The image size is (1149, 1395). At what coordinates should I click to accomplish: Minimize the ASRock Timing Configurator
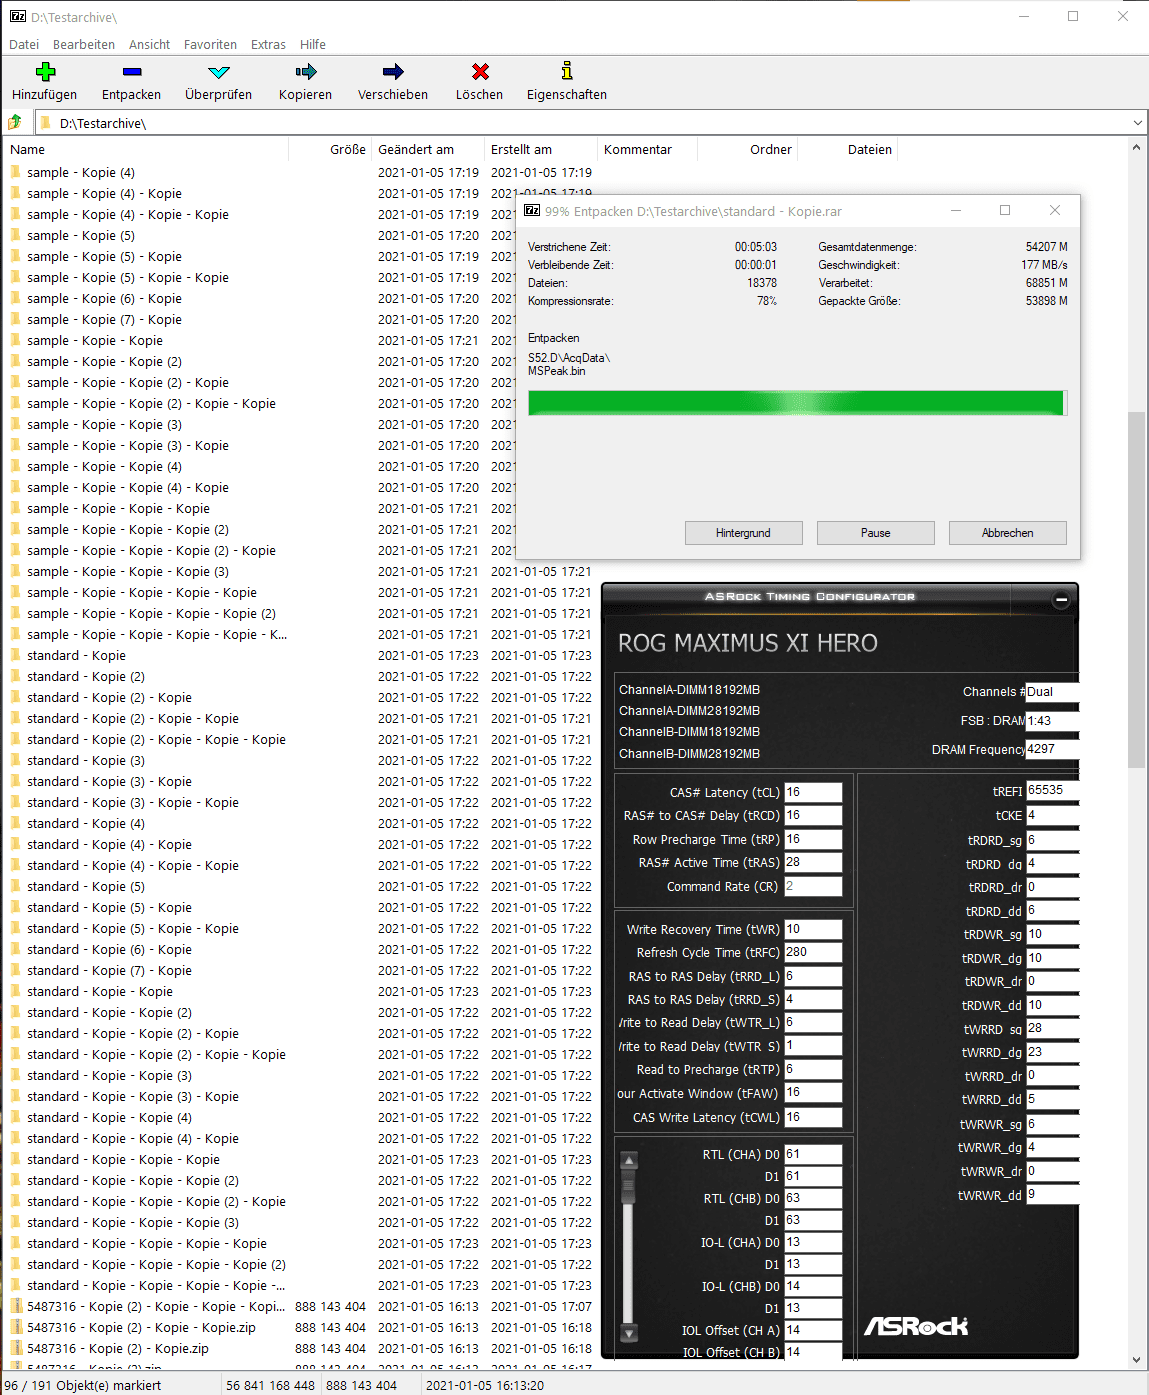tap(1061, 600)
